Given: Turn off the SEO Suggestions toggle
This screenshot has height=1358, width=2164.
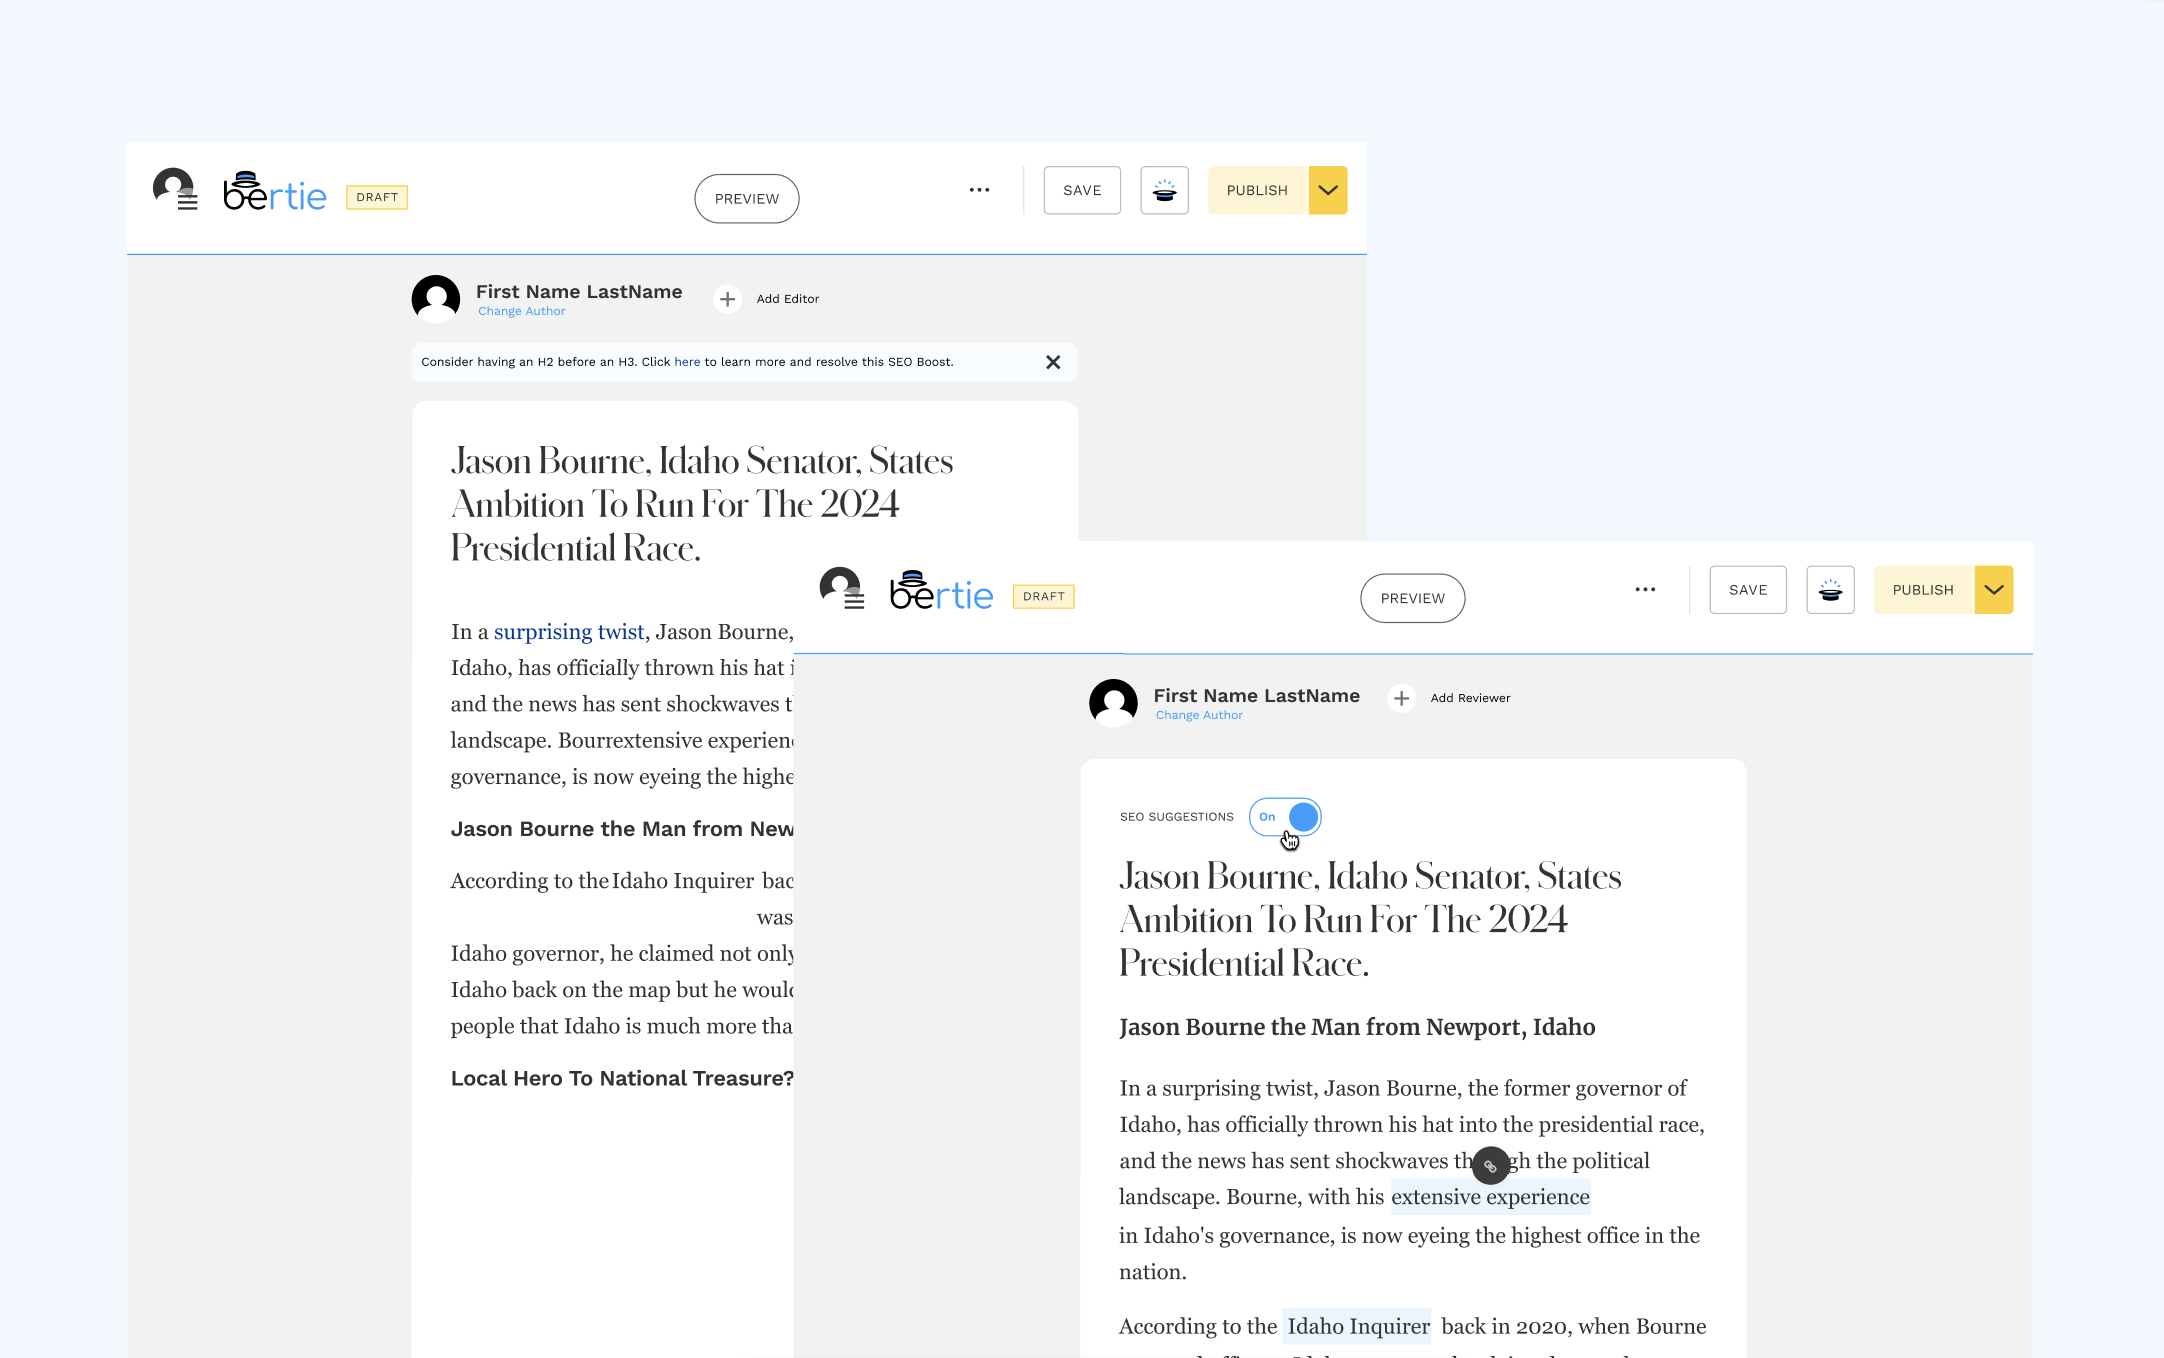Looking at the screenshot, I should (1285, 817).
